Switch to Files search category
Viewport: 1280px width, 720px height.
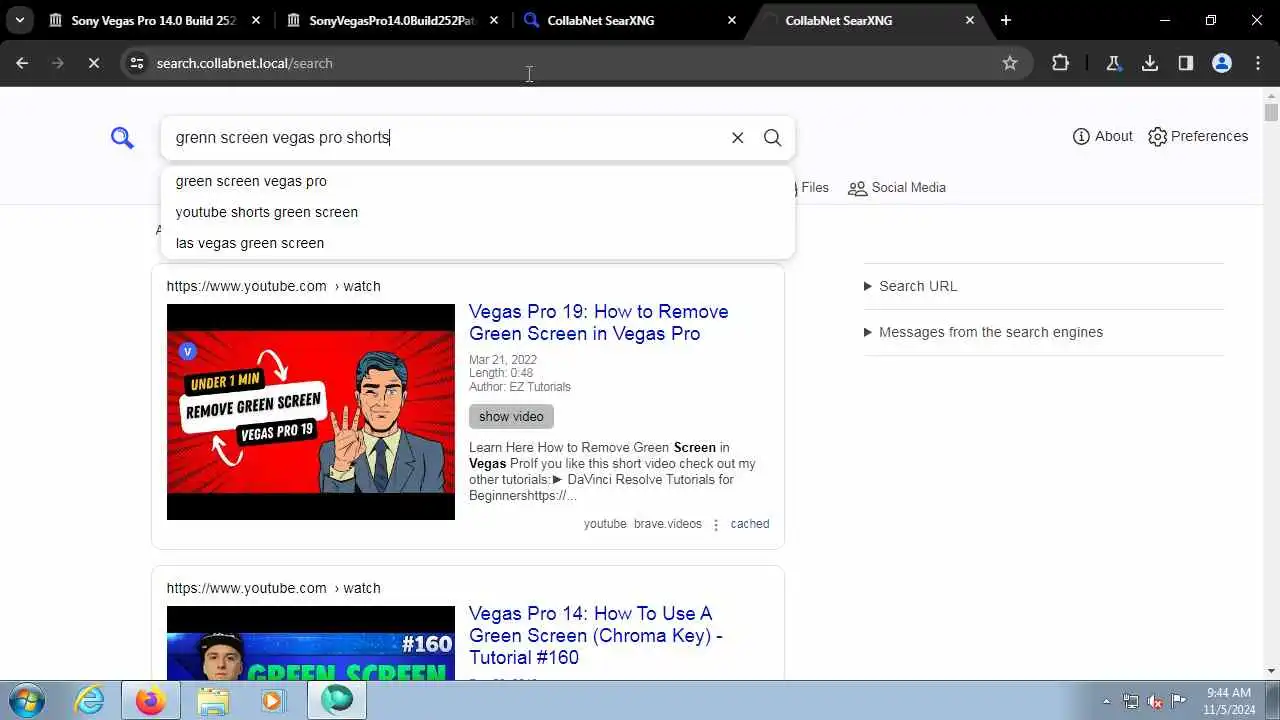click(812, 187)
